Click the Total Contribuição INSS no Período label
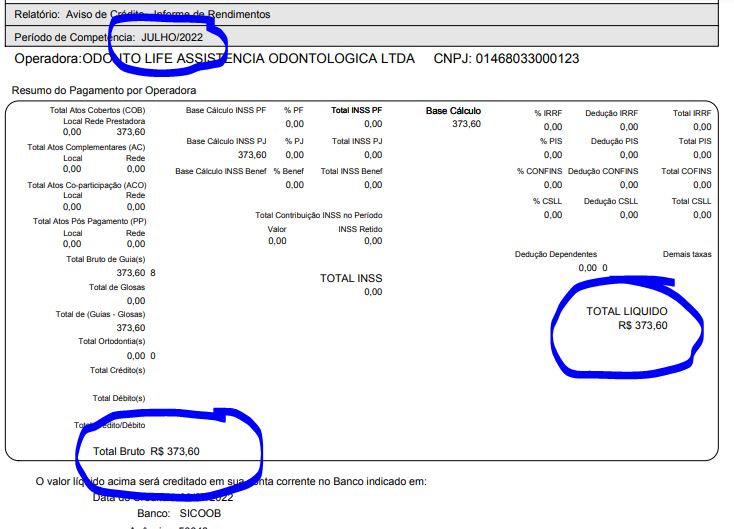The height and width of the screenshot is (529, 734). click(x=318, y=215)
